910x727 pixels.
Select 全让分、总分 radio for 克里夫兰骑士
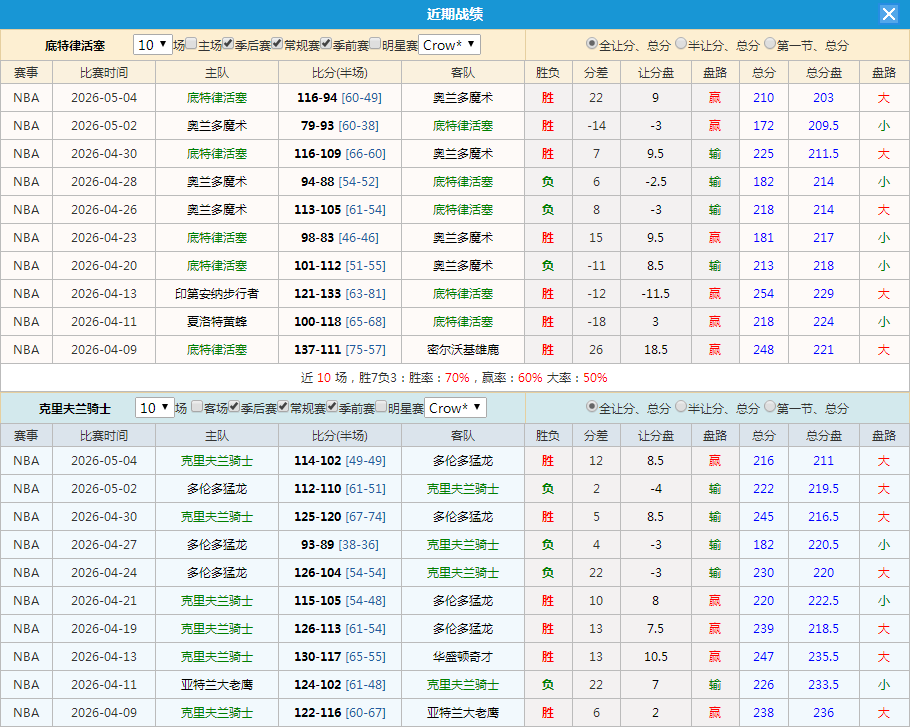pos(591,407)
